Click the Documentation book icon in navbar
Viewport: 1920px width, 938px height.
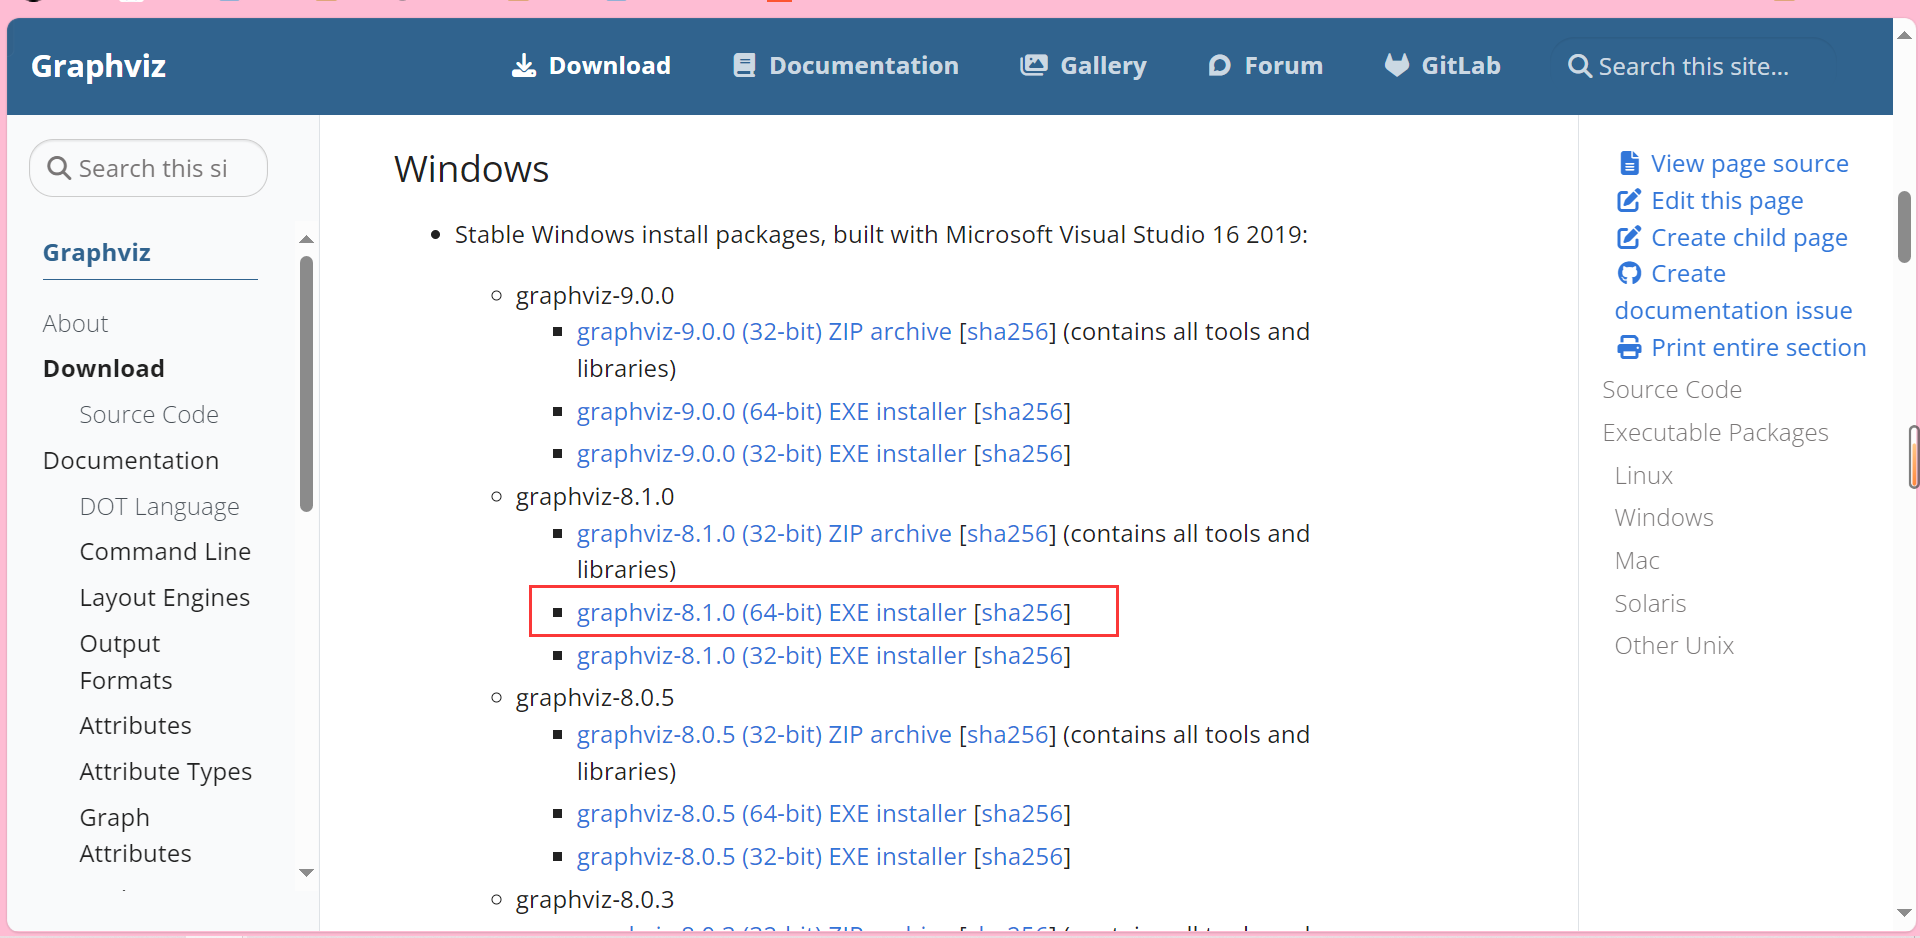[x=744, y=66]
